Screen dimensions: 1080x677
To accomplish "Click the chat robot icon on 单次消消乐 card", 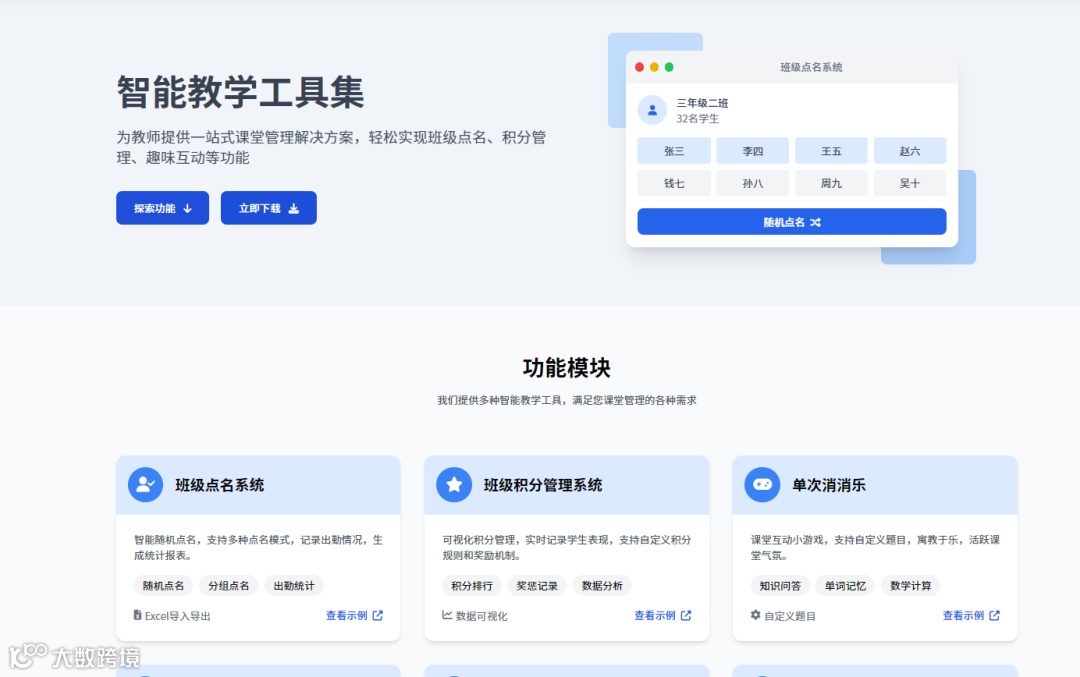I will [x=762, y=484].
